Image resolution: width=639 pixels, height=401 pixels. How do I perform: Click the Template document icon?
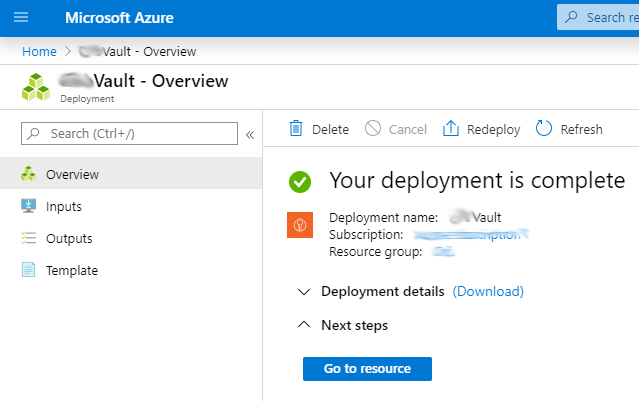28,270
